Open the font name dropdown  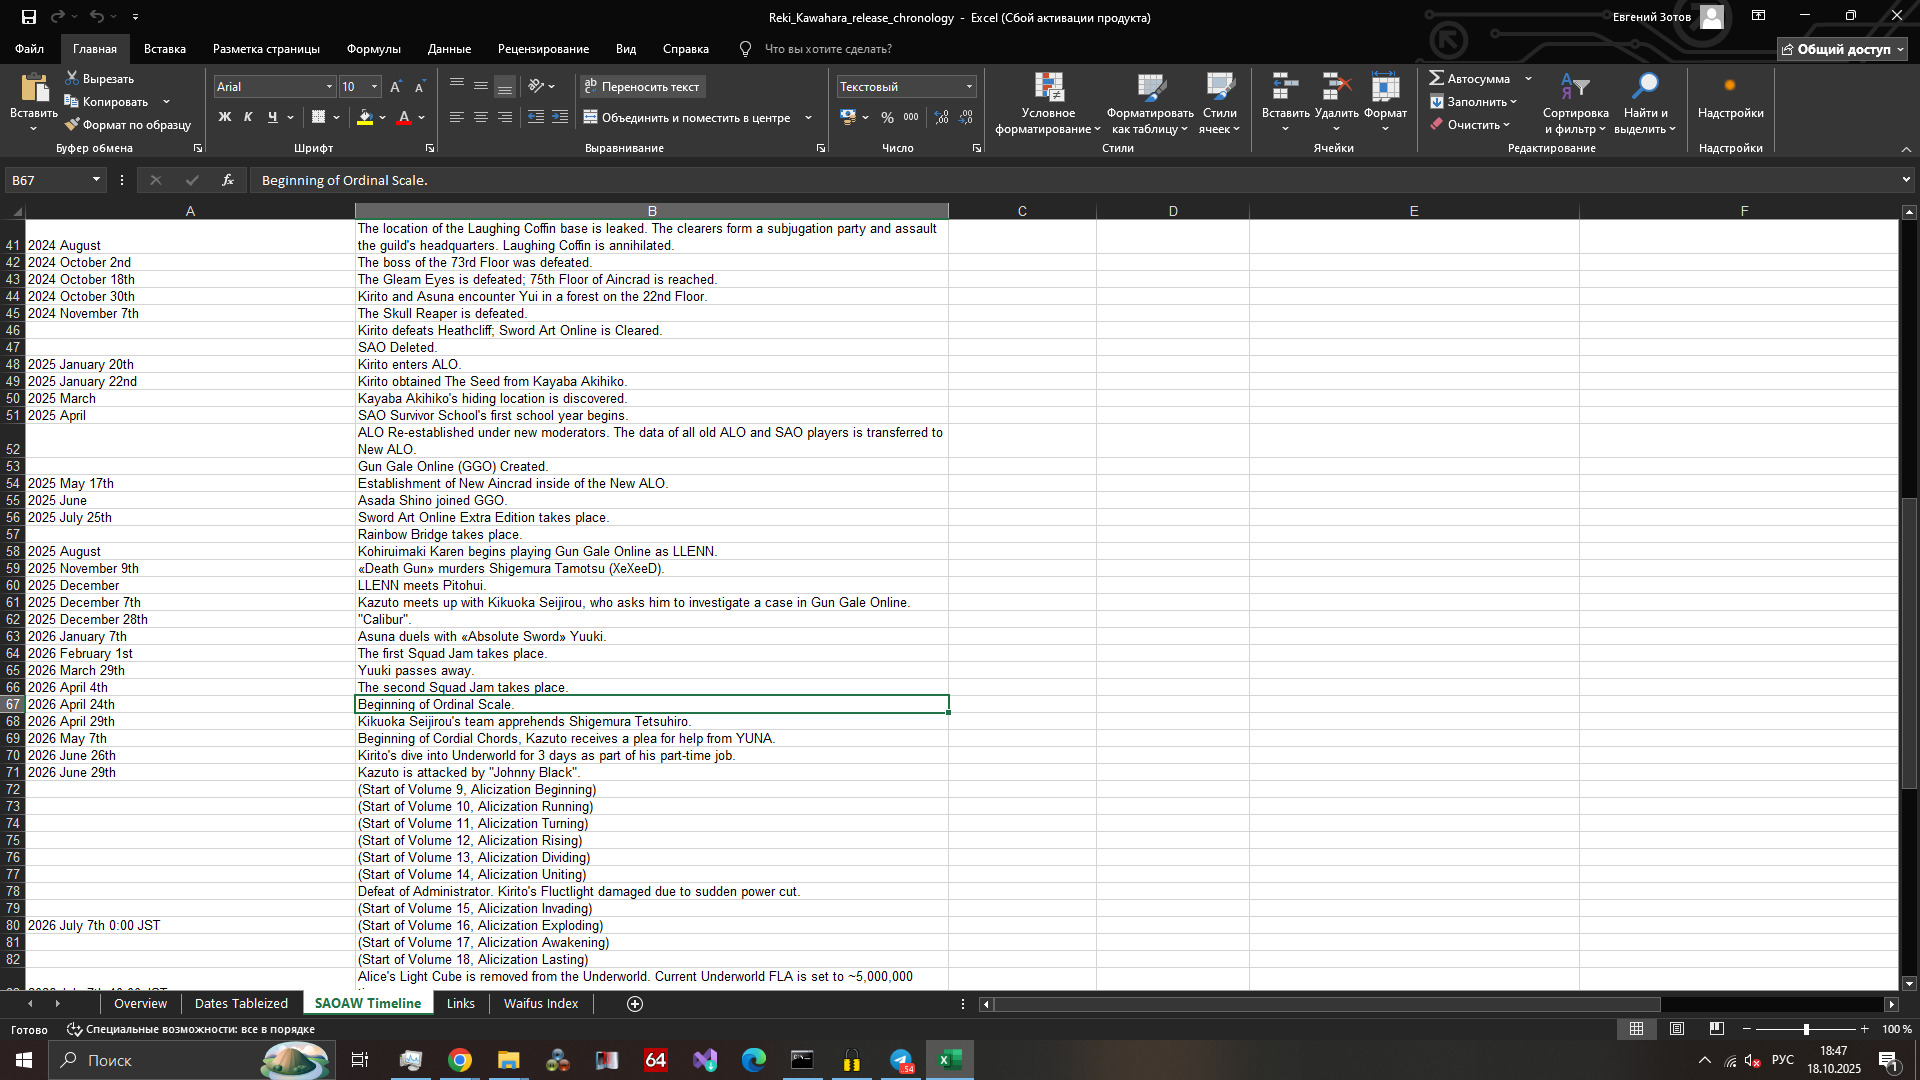point(329,87)
